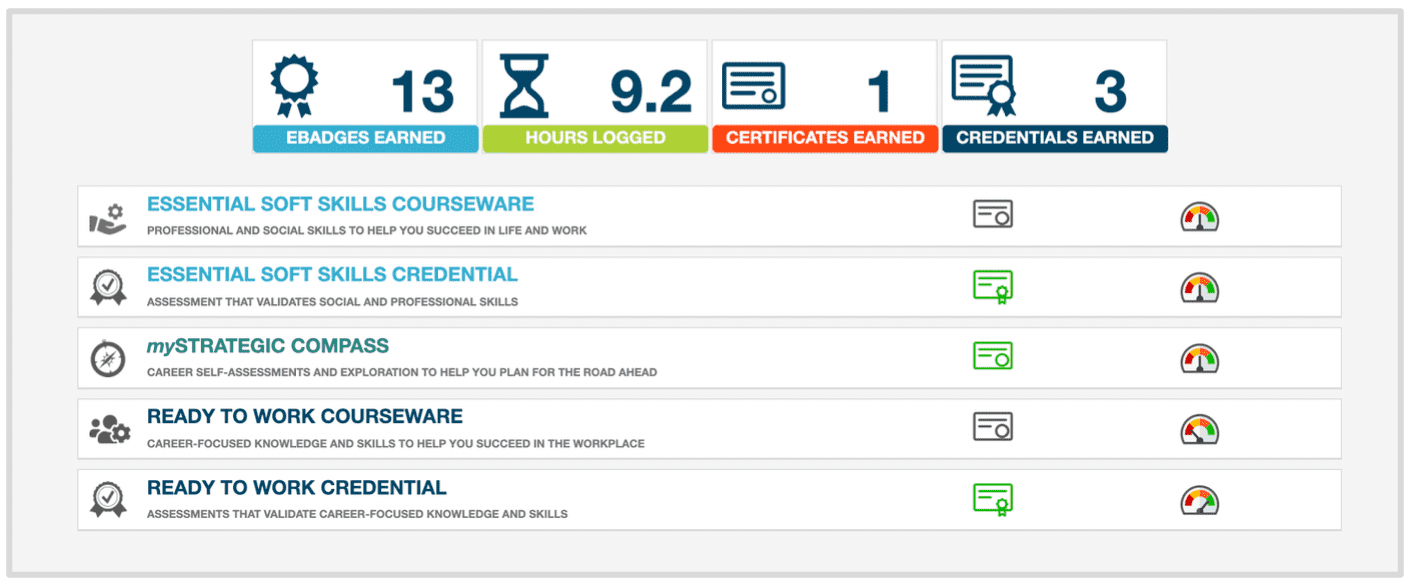Image resolution: width=1414 pixels, height=582 pixels.
Task: Open the Essential Soft Skills Credential title
Action: click(332, 275)
